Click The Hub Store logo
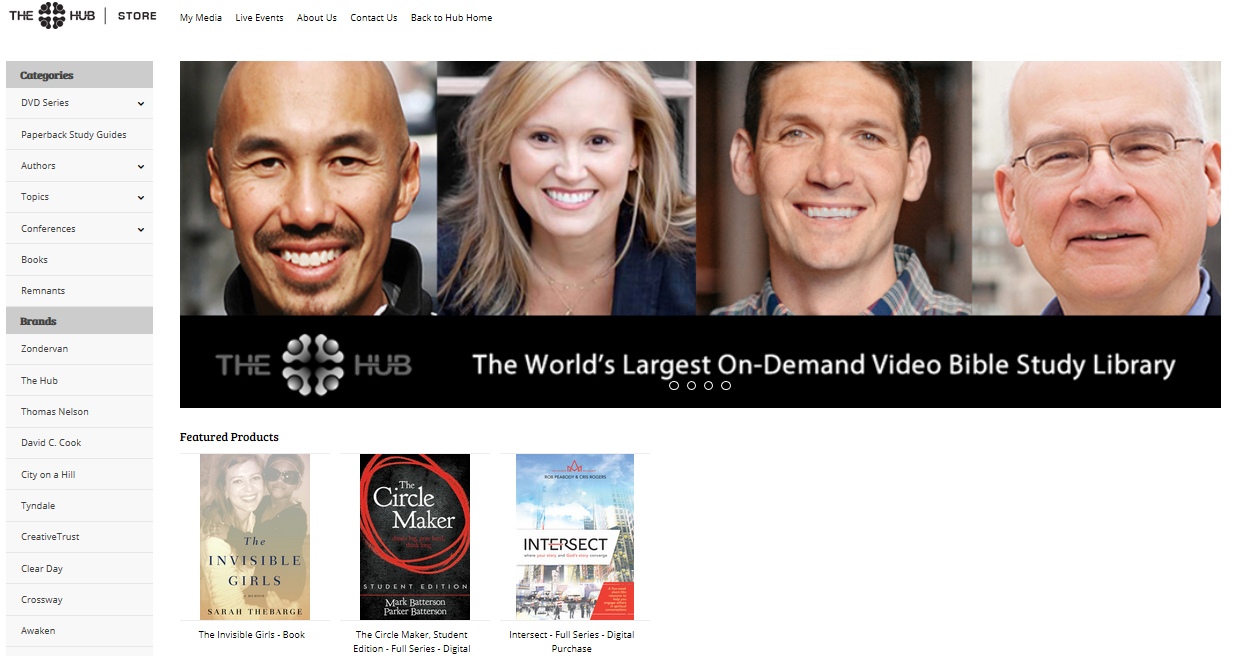Image resolution: width=1241 pixels, height=656 pixels. [83, 16]
